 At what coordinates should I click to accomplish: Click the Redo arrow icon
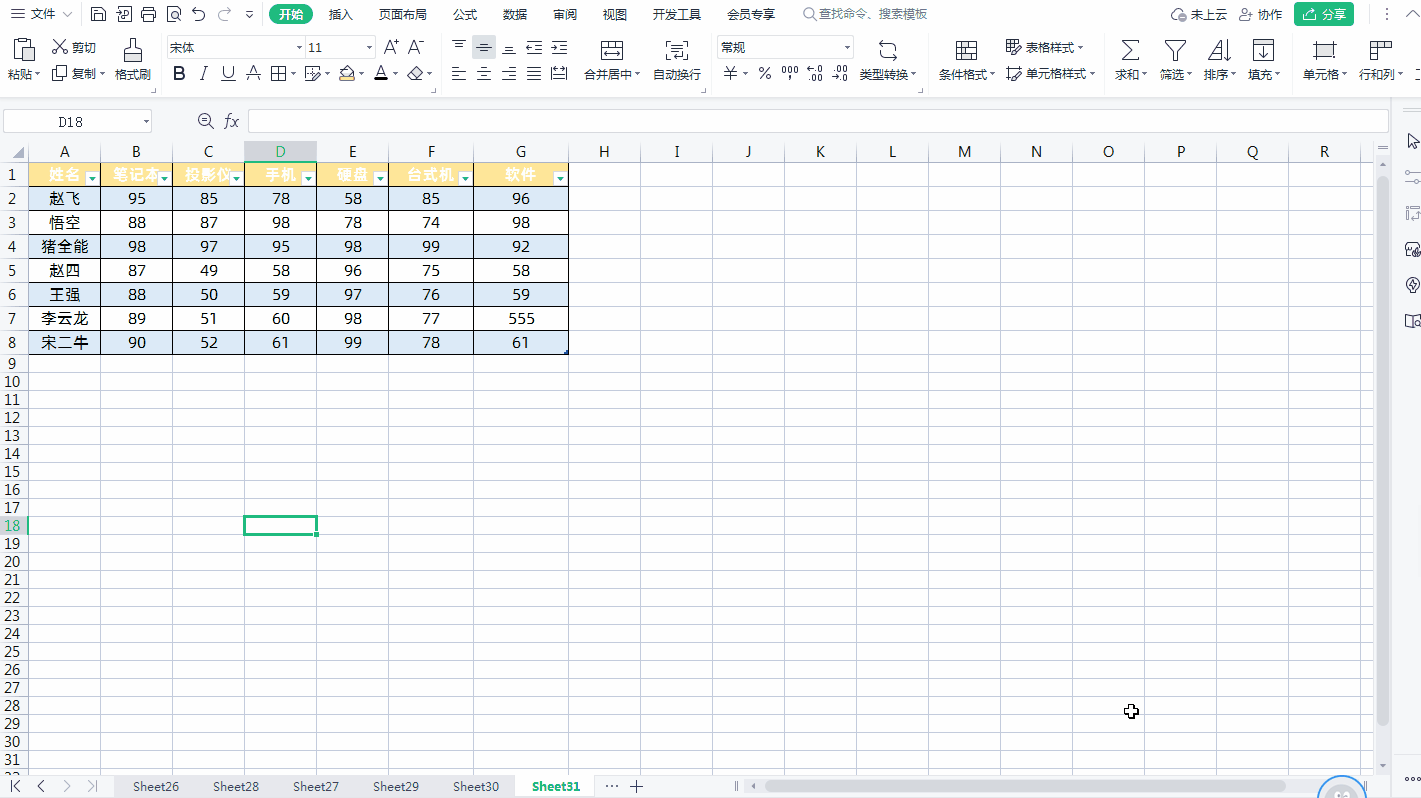[224, 14]
